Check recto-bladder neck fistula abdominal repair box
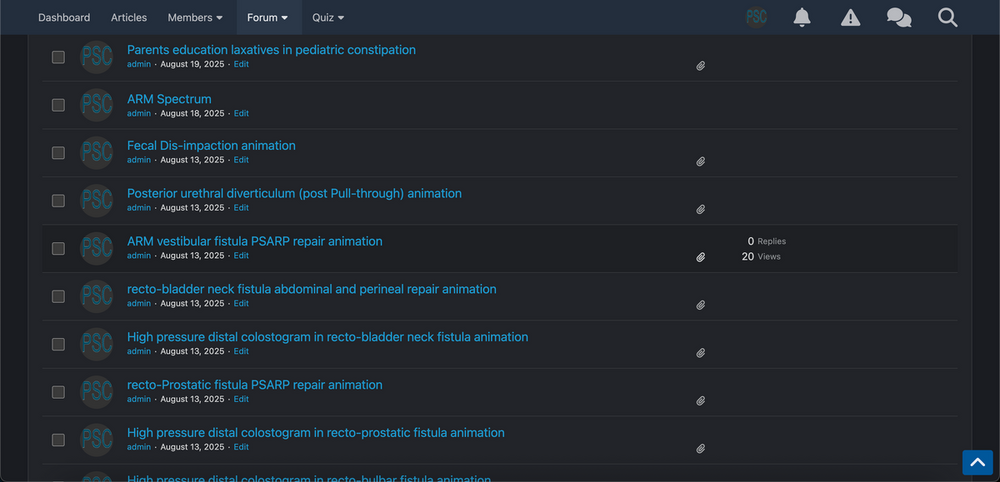This screenshot has height=482, width=1000. pyautogui.click(x=58, y=296)
